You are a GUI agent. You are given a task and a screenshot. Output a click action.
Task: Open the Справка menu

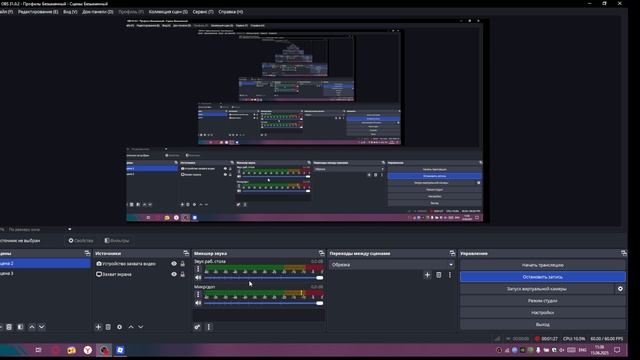(231, 12)
